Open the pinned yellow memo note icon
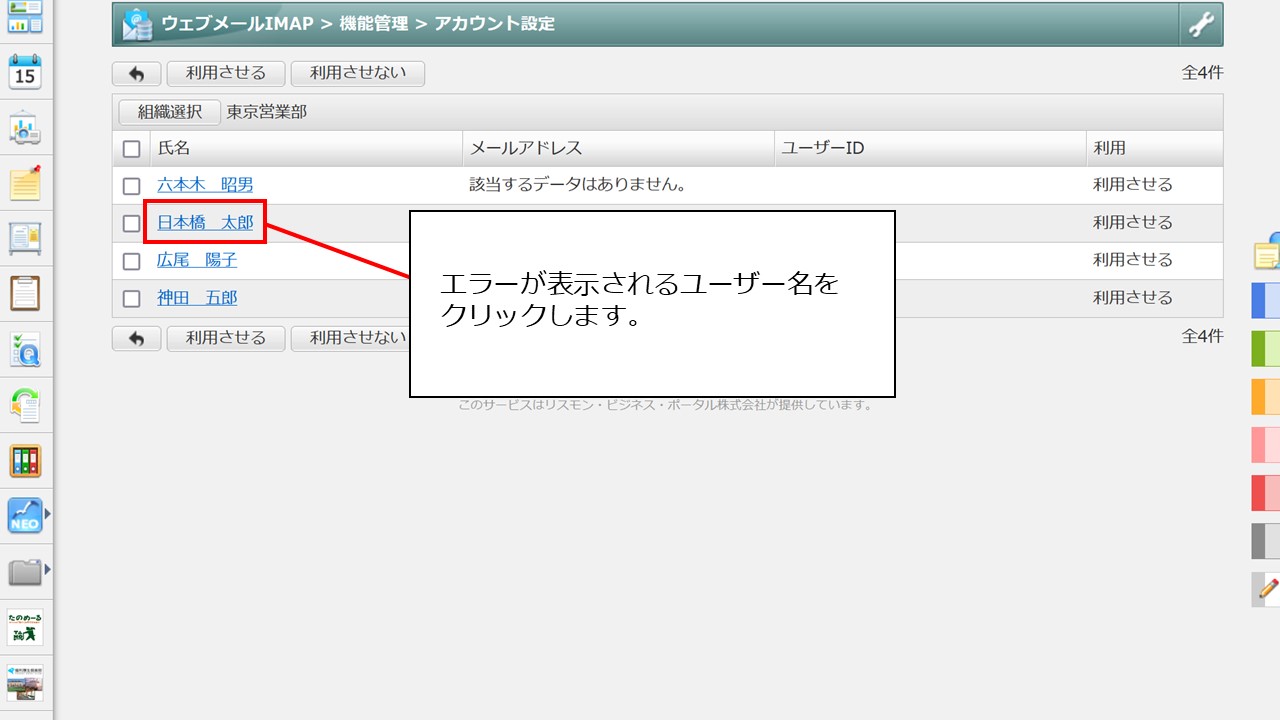Screen dimensions: 1280x720 coord(25,183)
